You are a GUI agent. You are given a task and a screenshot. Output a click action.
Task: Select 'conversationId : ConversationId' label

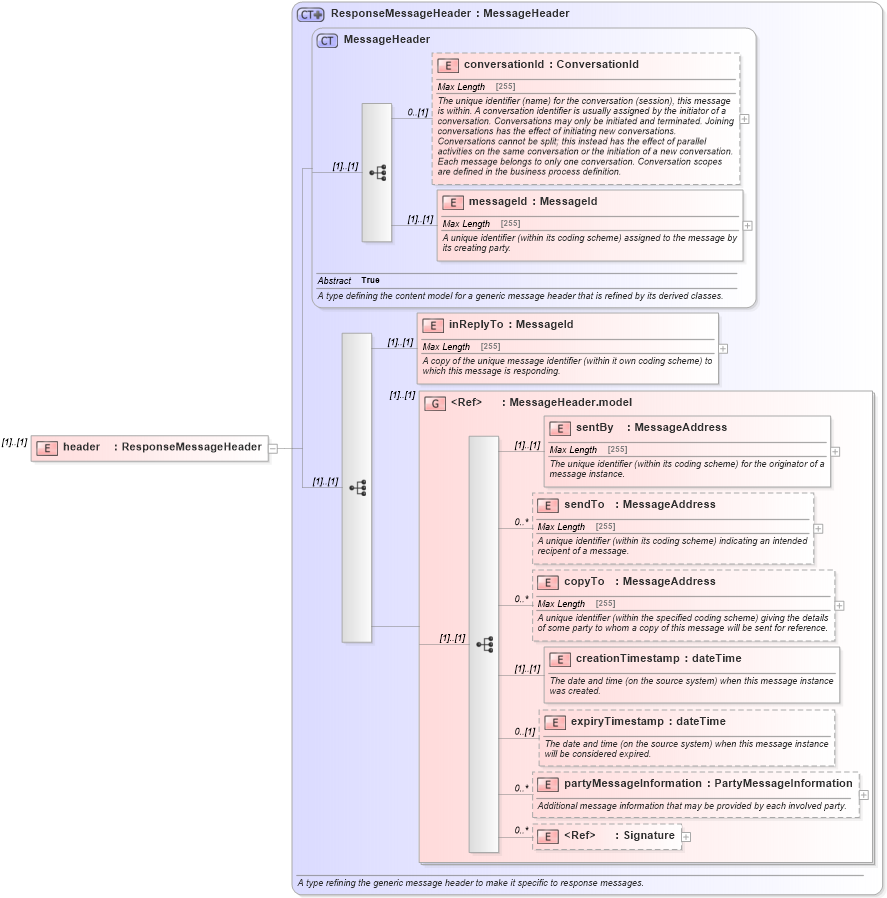point(551,64)
